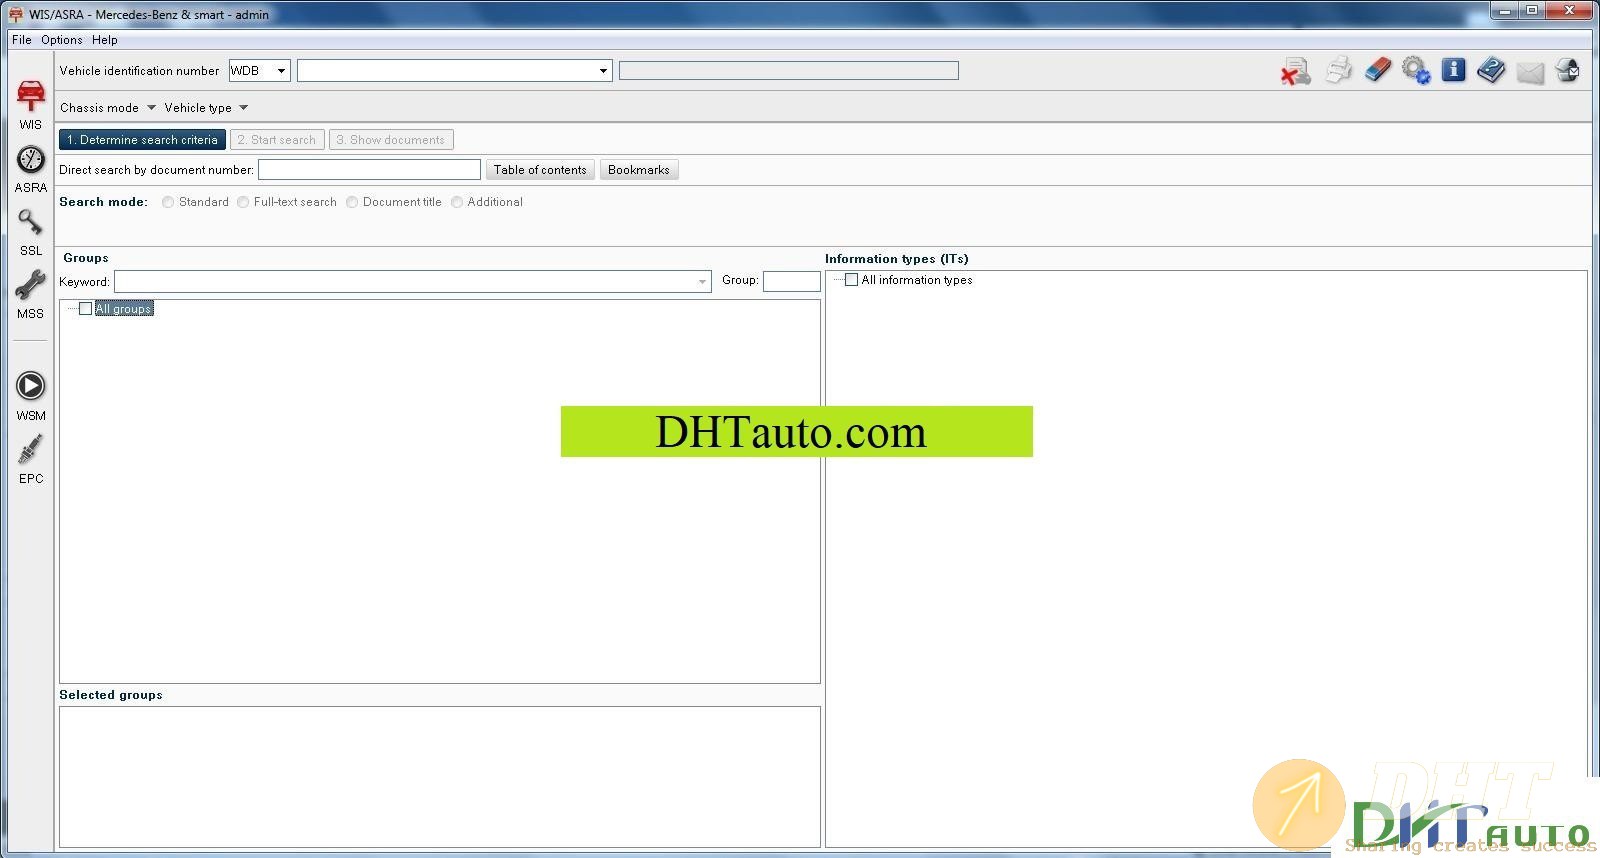Open the help book icon
This screenshot has height=858, width=1600.
click(1491, 70)
